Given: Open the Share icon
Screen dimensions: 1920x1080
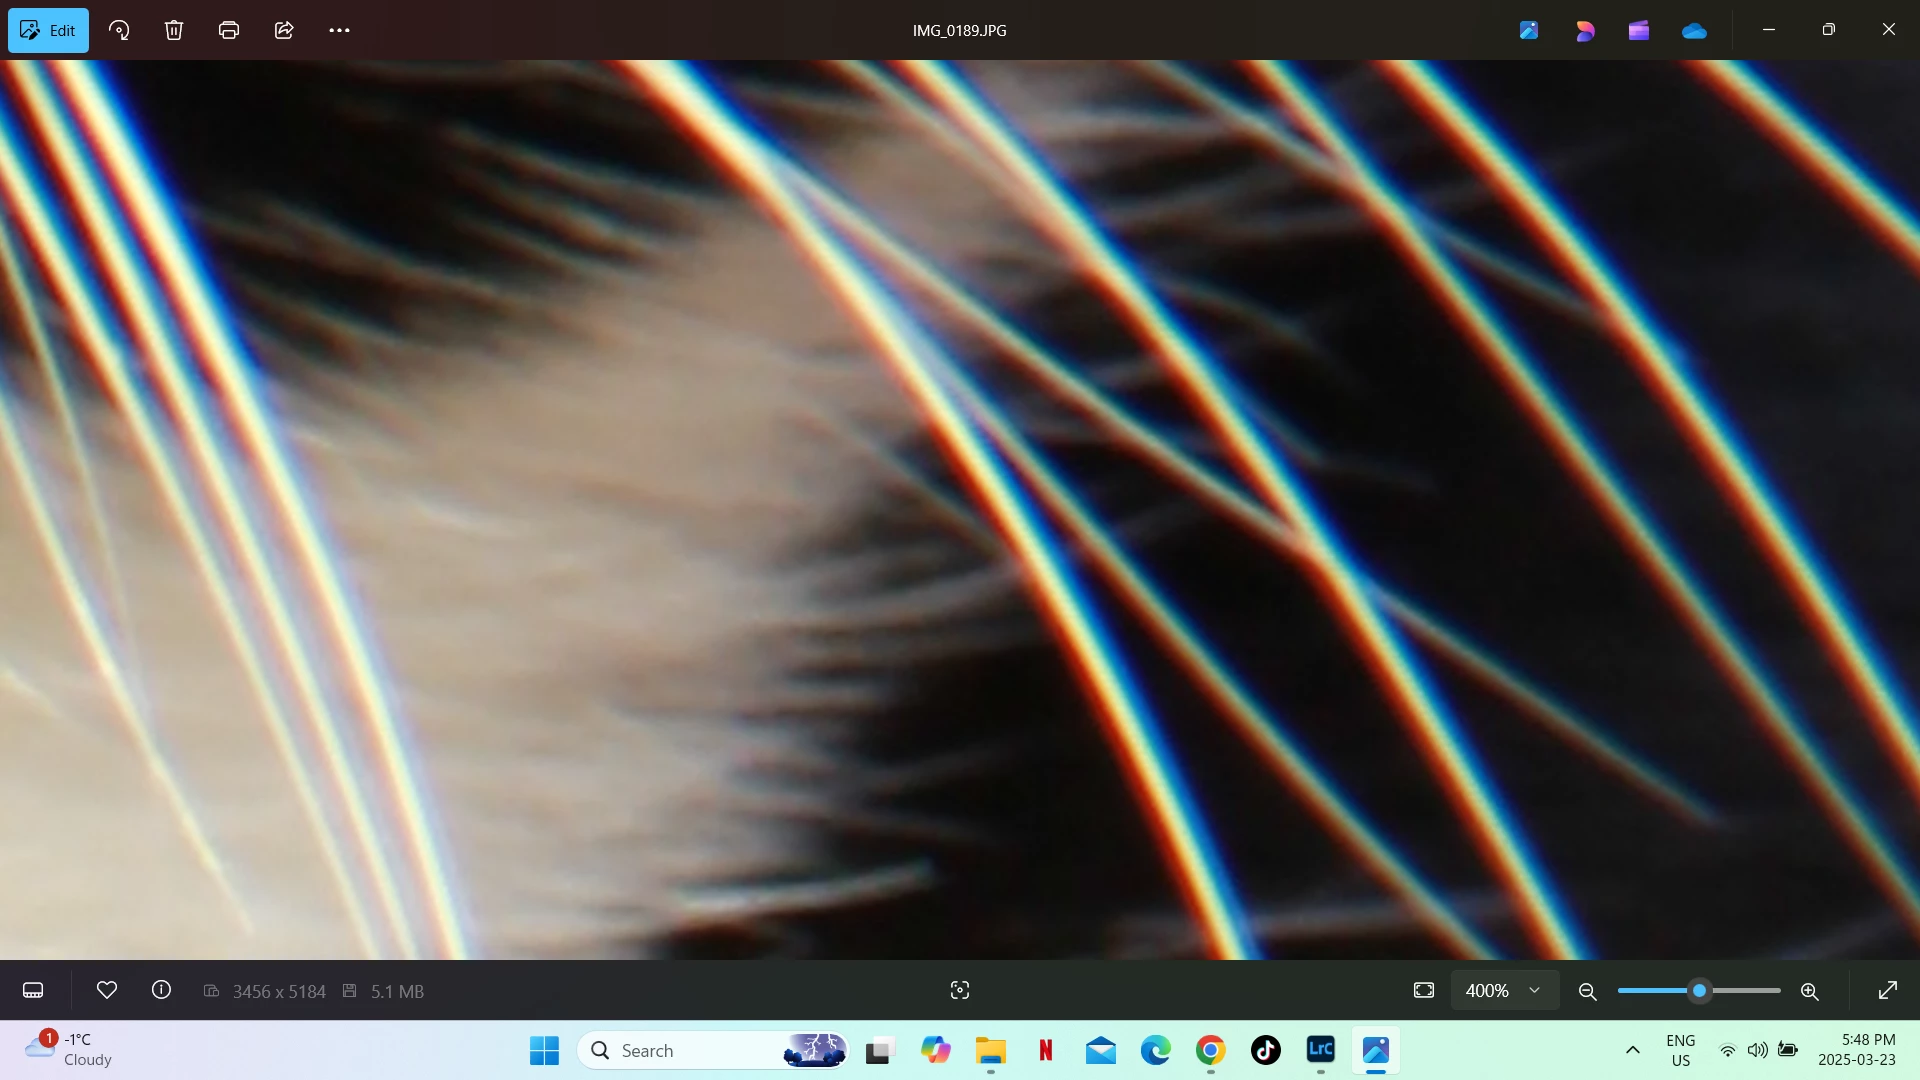Looking at the screenshot, I should (x=284, y=30).
